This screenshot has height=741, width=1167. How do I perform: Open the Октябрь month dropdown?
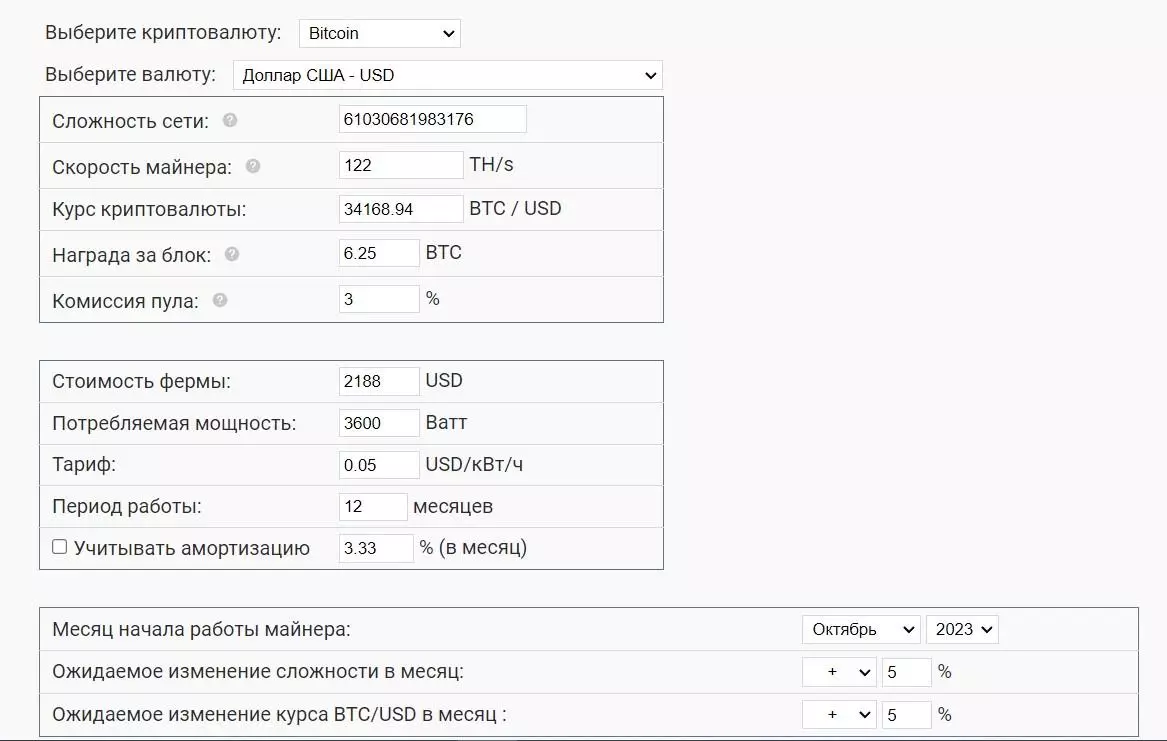(860, 629)
